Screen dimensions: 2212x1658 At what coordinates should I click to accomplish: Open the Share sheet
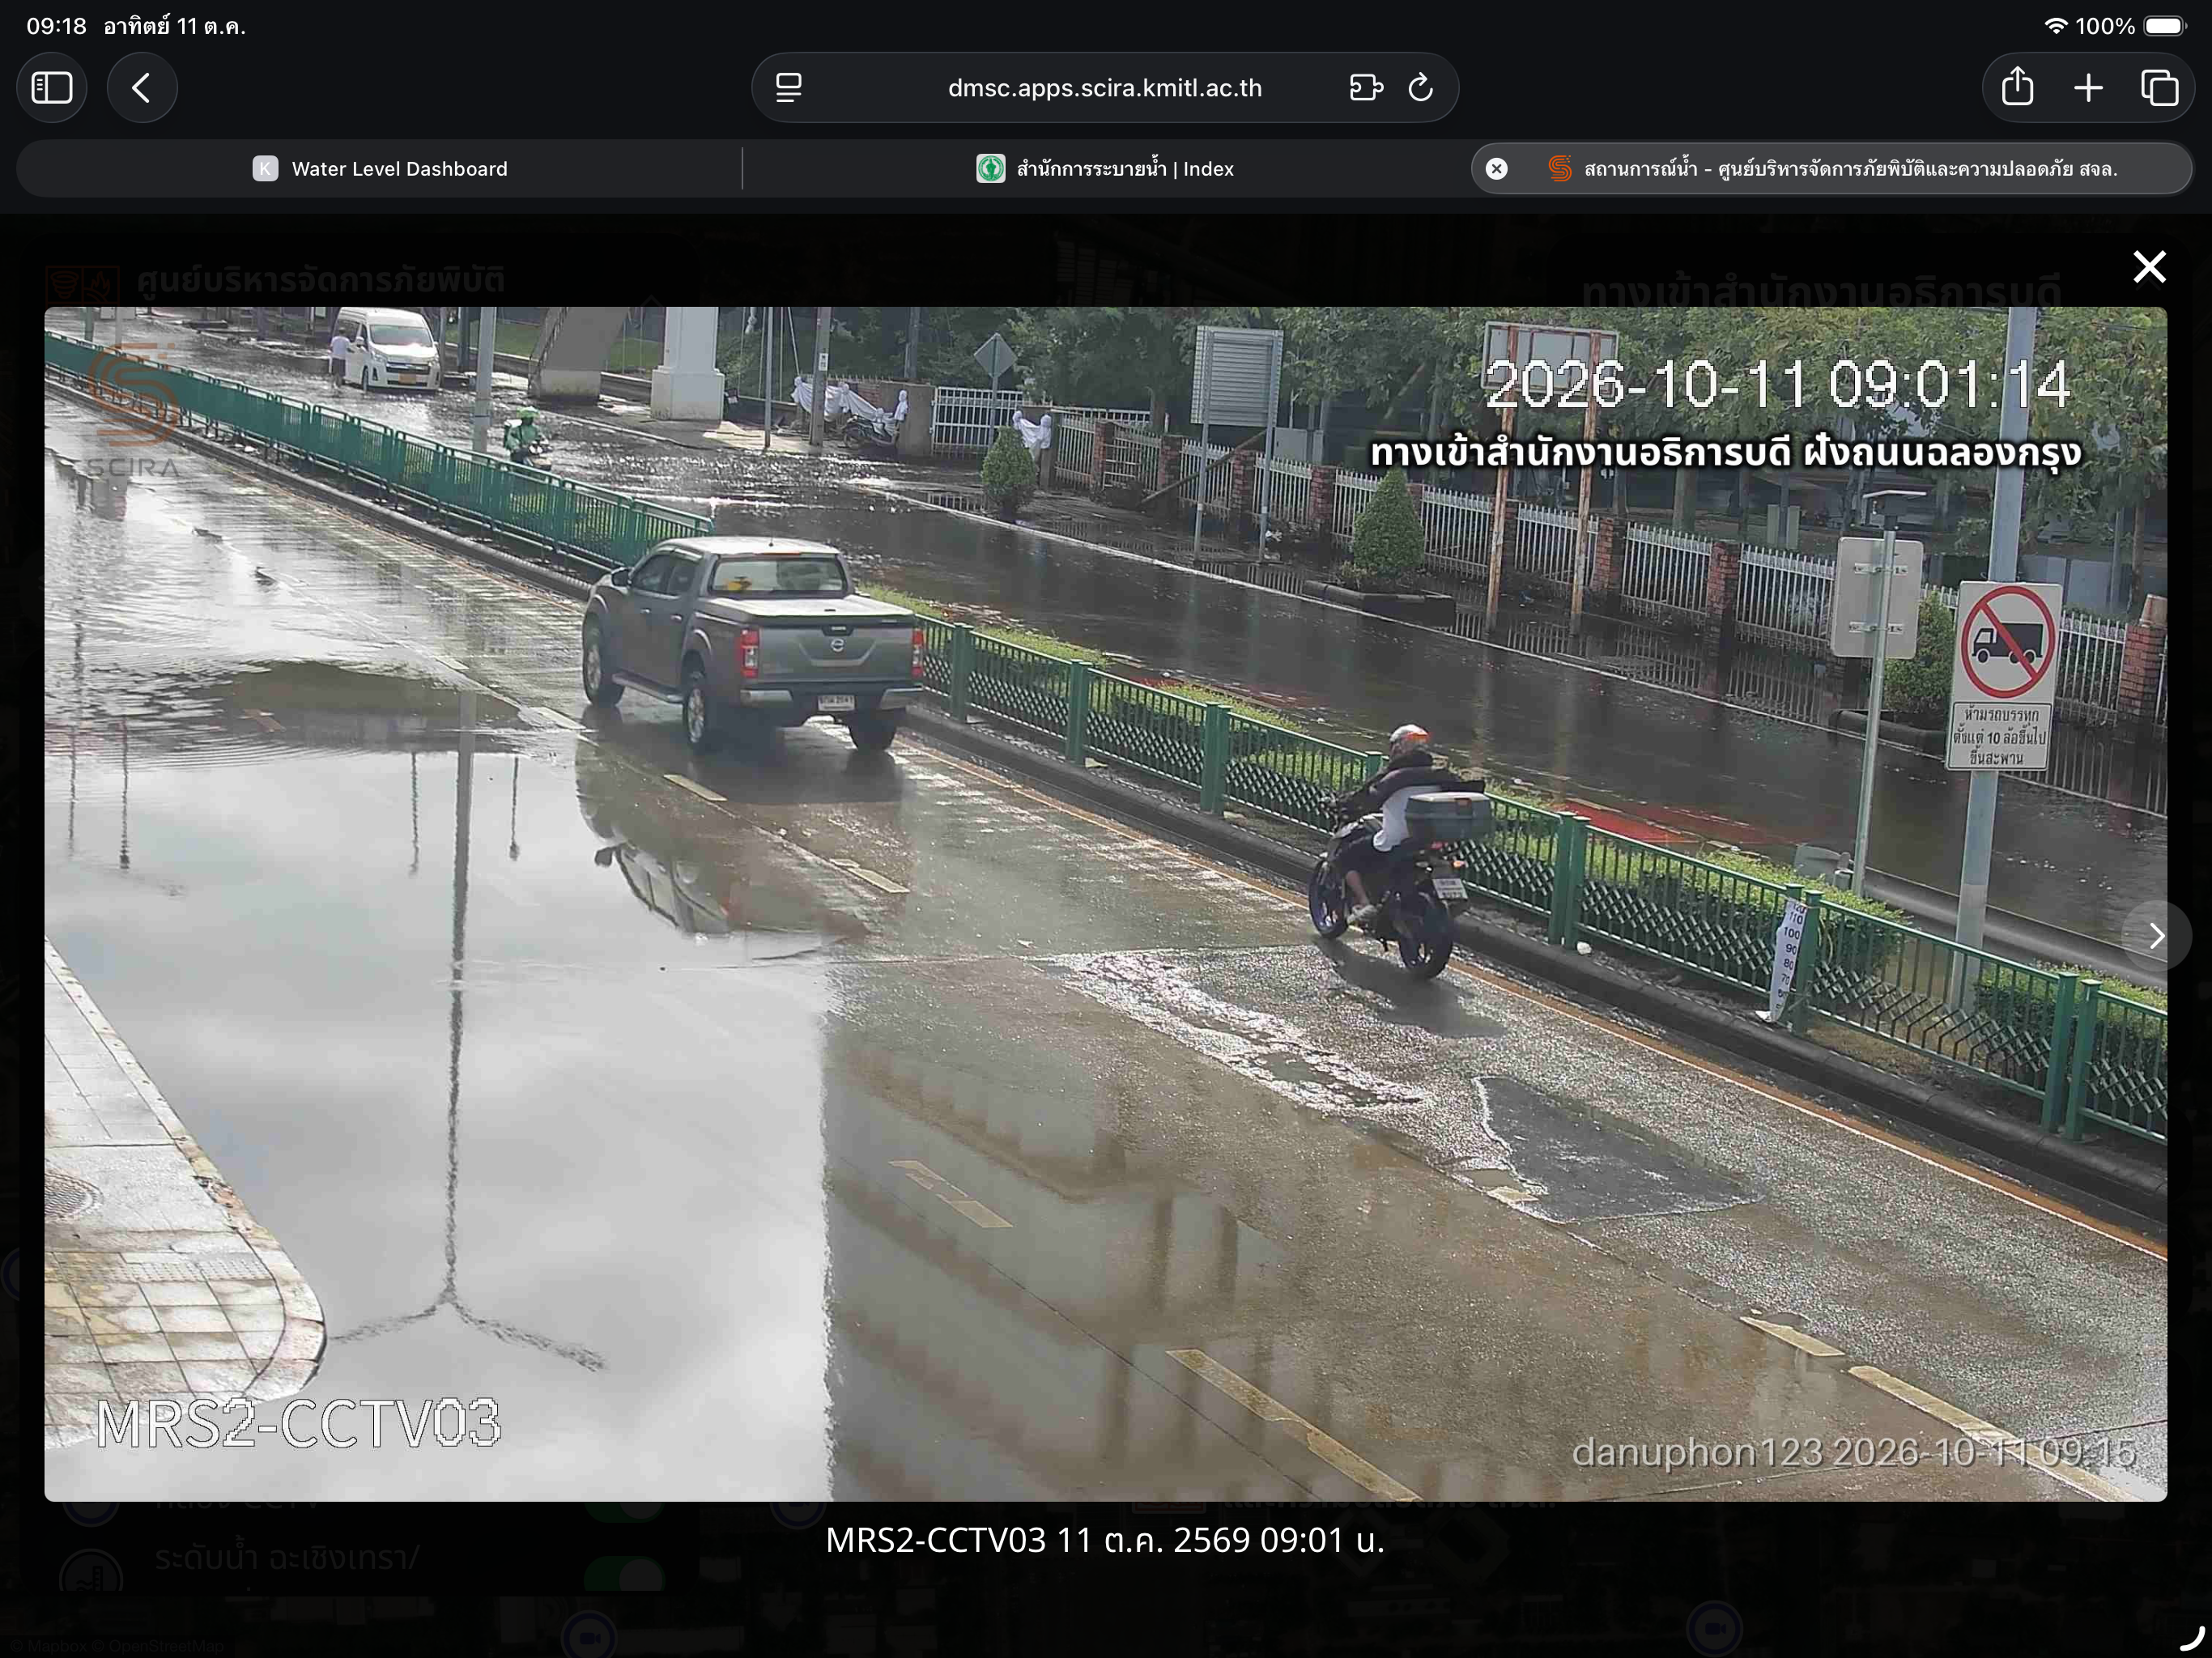2018,87
